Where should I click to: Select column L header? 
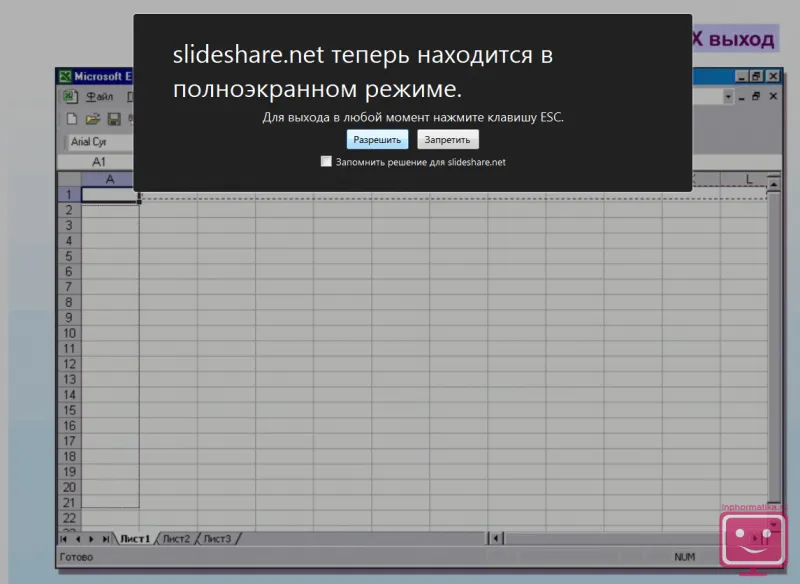pos(748,179)
